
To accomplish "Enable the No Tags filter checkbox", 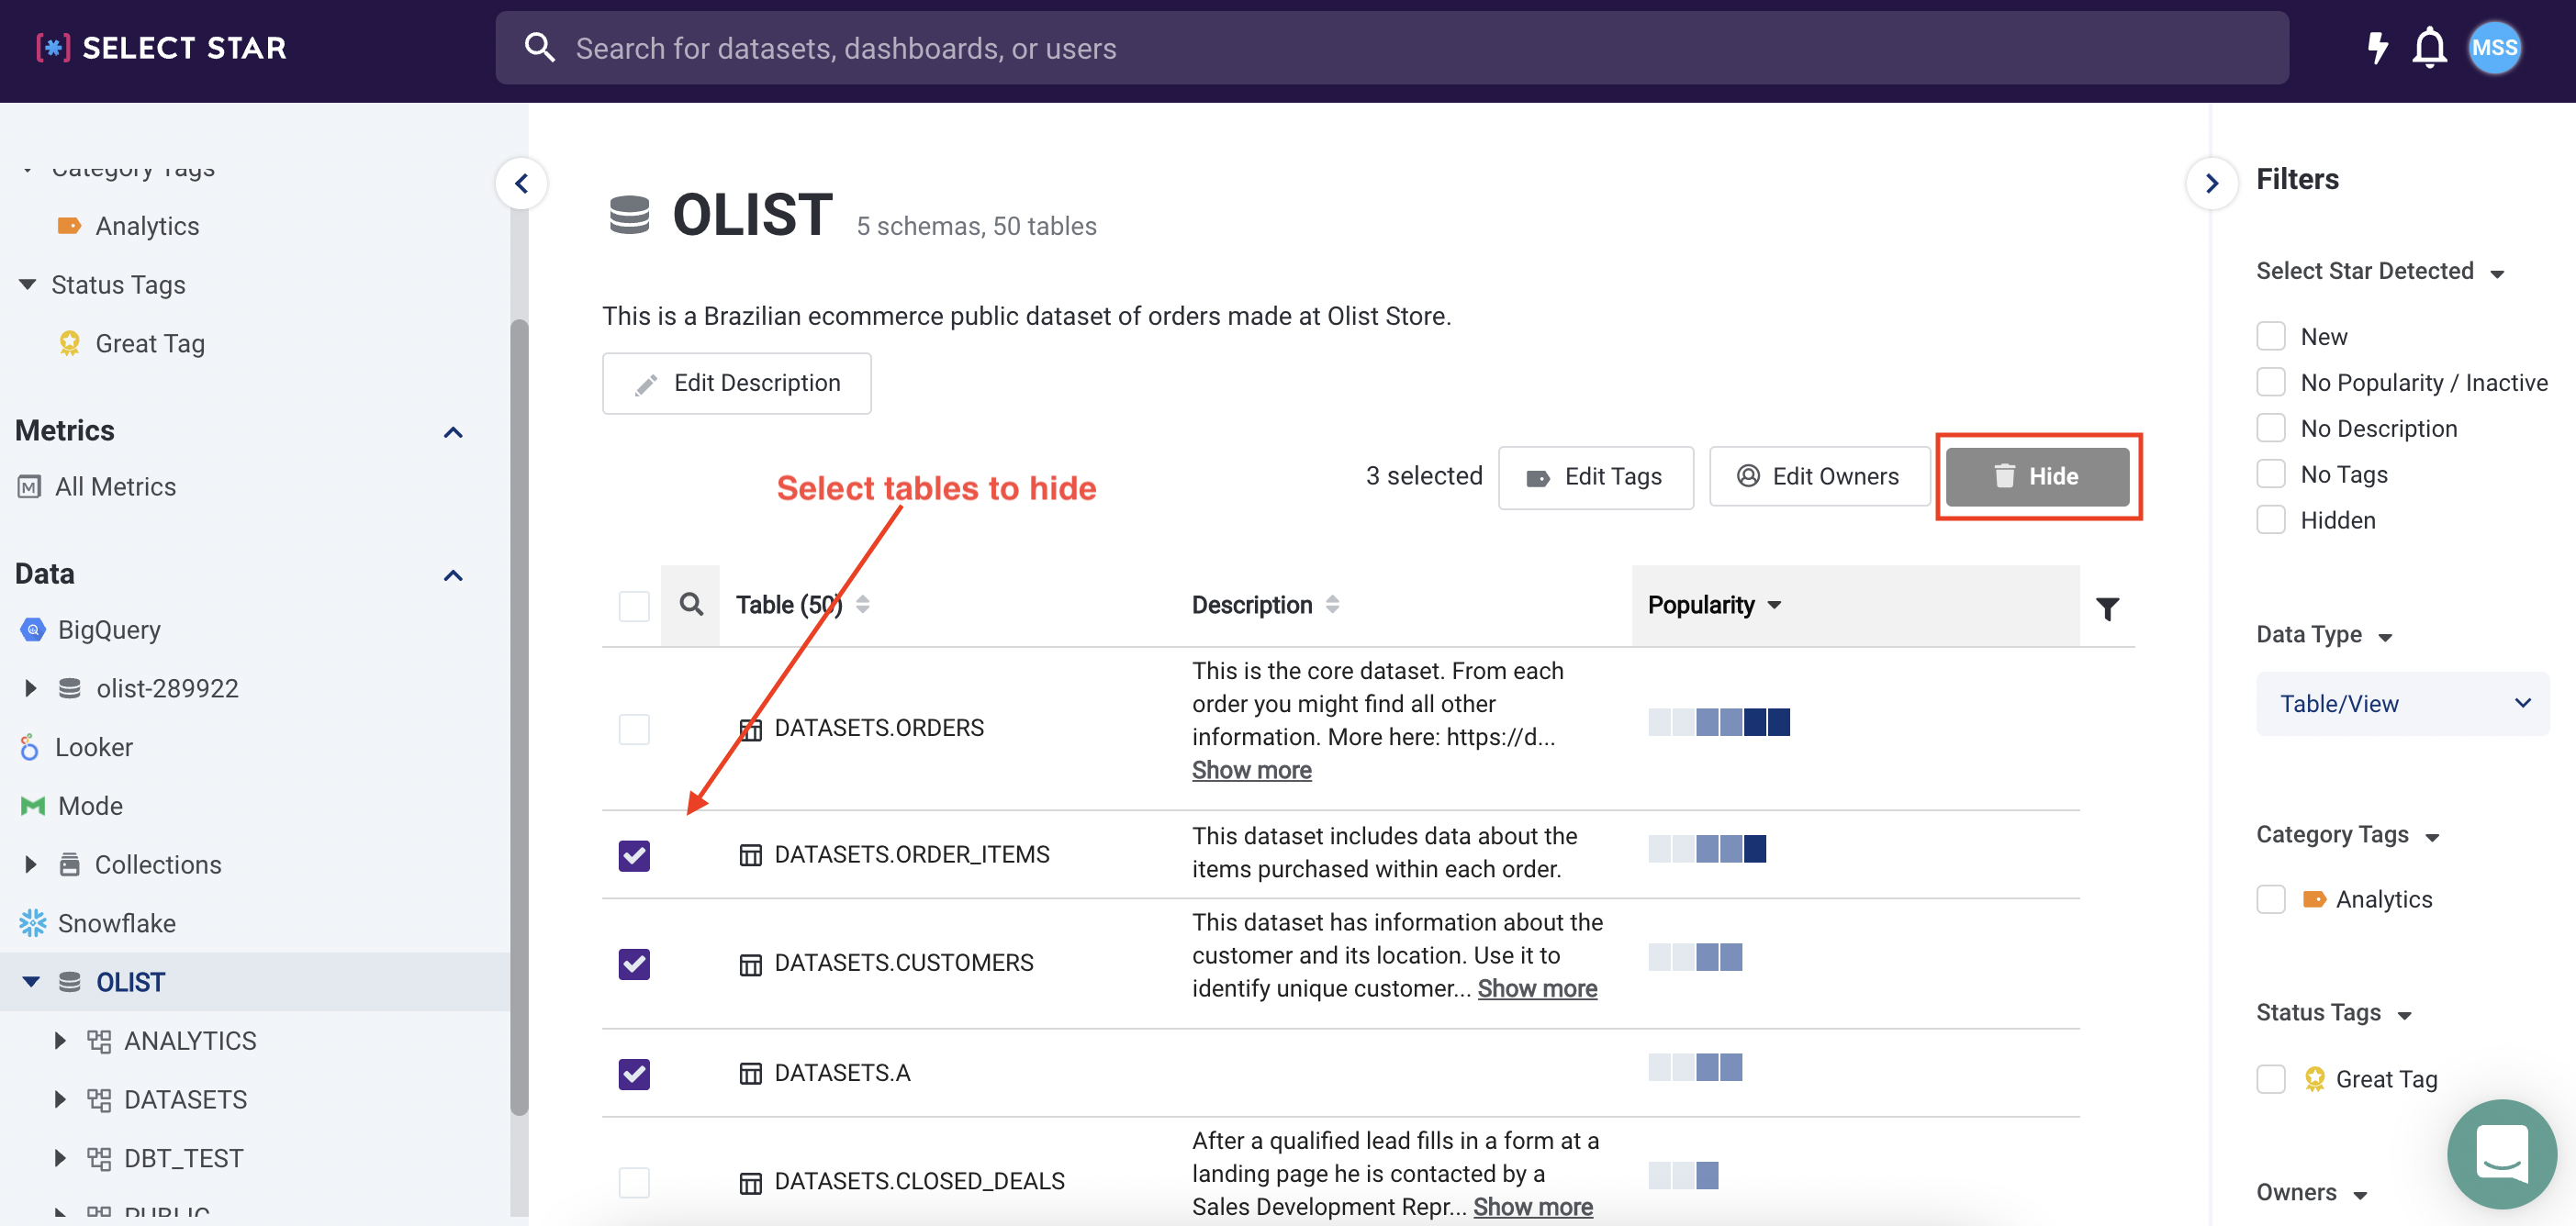I will tap(2271, 474).
